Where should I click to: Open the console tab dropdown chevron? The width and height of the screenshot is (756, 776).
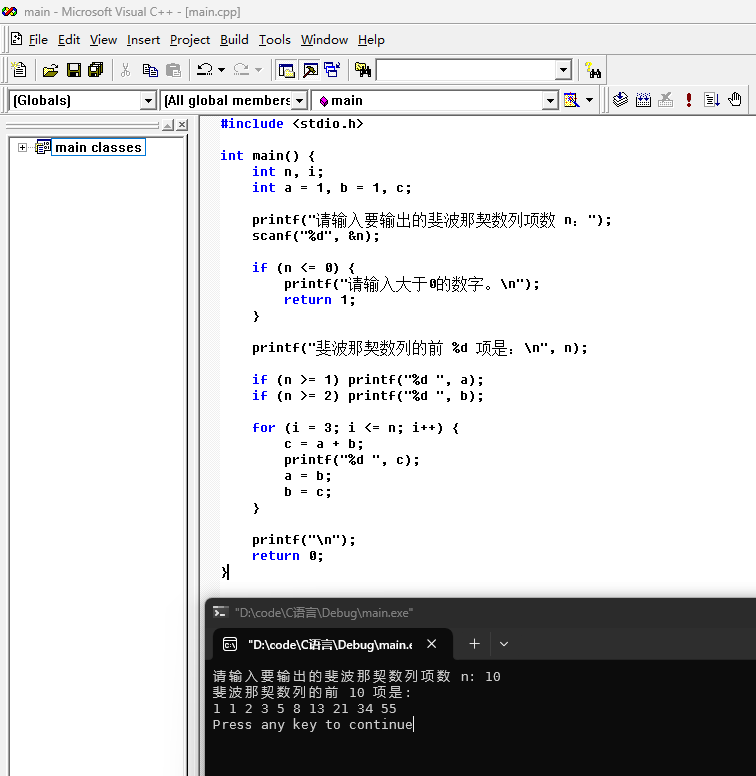pos(504,644)
